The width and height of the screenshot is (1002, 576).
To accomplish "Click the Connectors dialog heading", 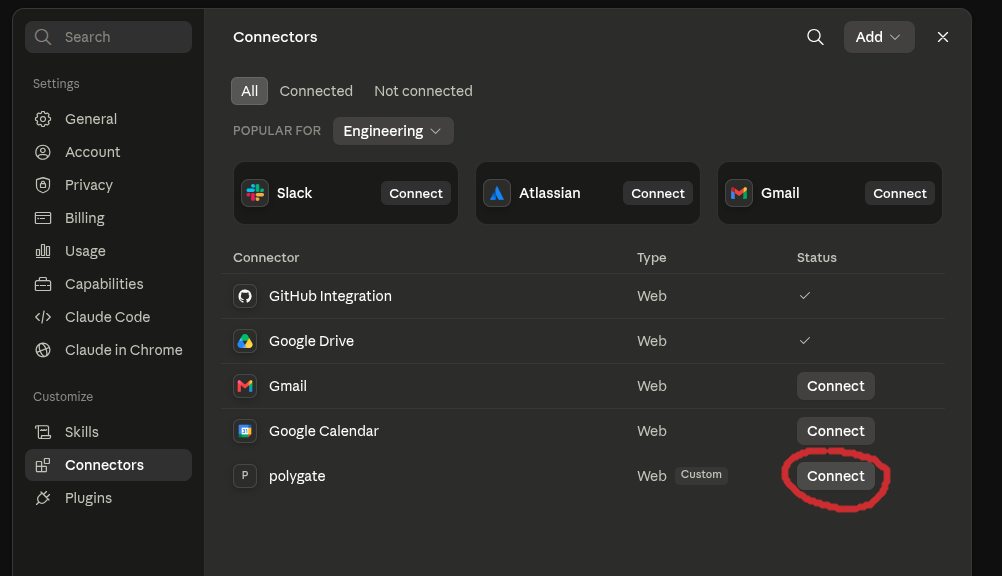I will click(x=275, y=37).
